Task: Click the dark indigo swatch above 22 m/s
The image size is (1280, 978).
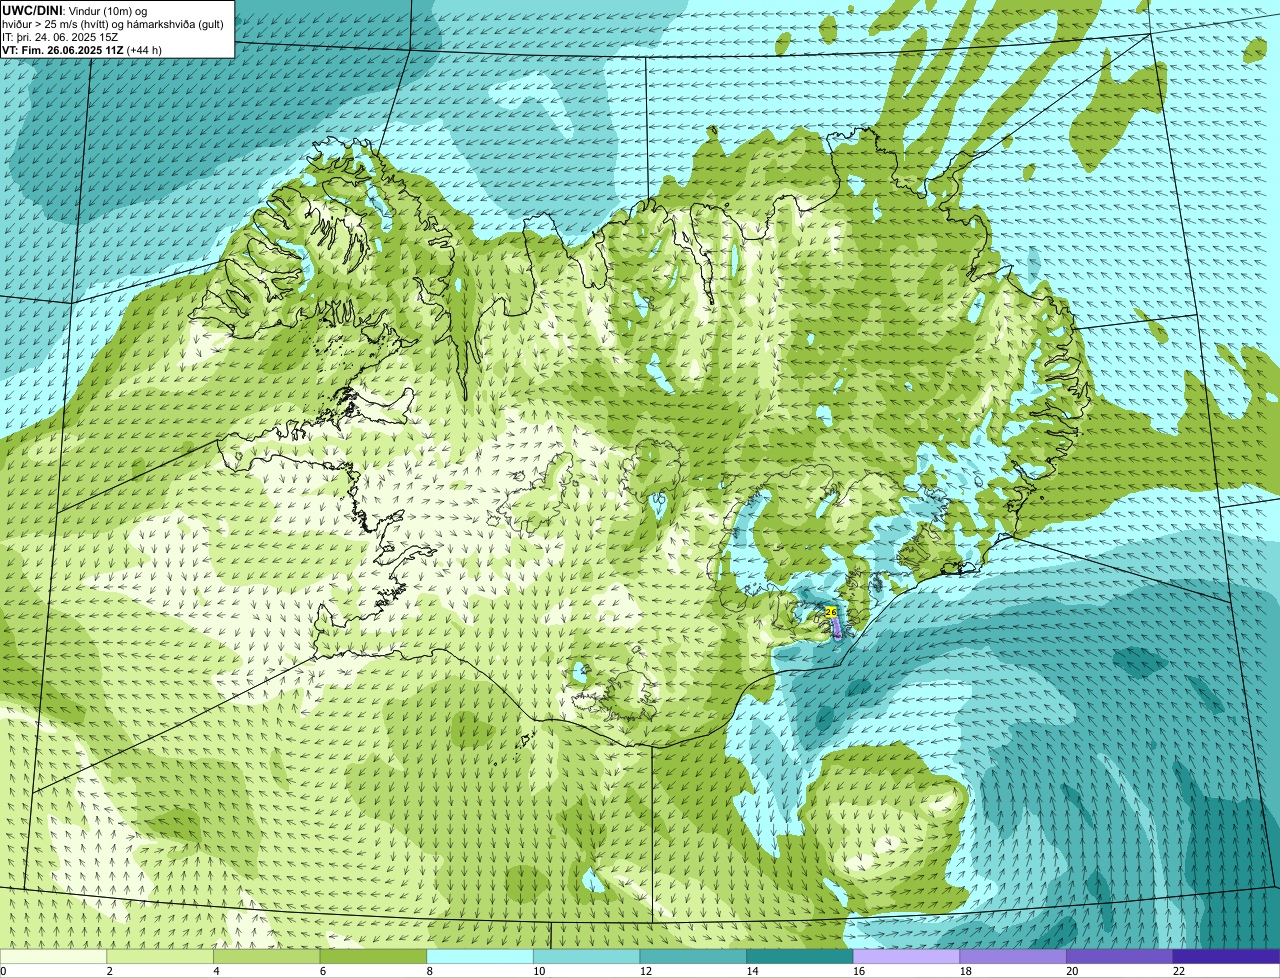Action: (1226, 956)
